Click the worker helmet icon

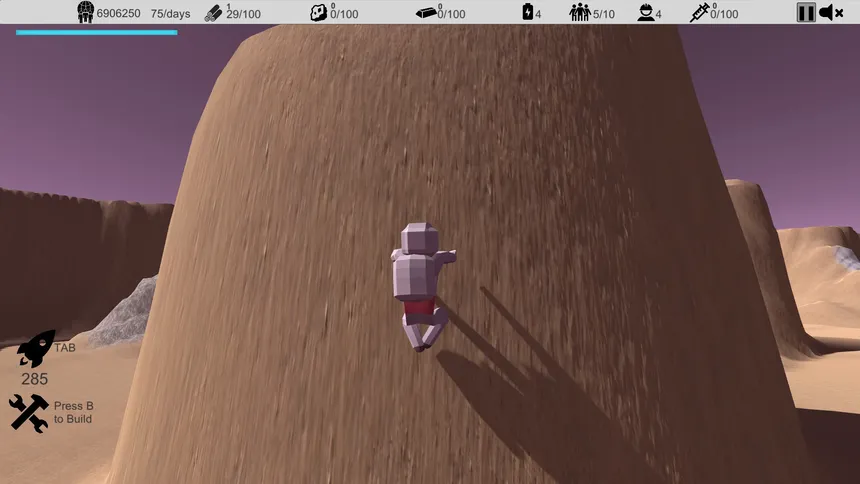[646, 13]
